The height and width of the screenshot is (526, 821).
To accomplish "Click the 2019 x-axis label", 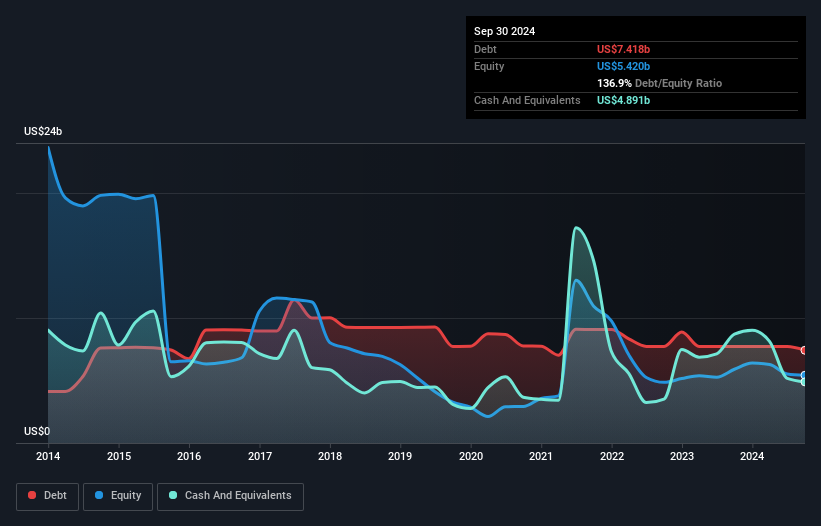I will click(400, 456).
